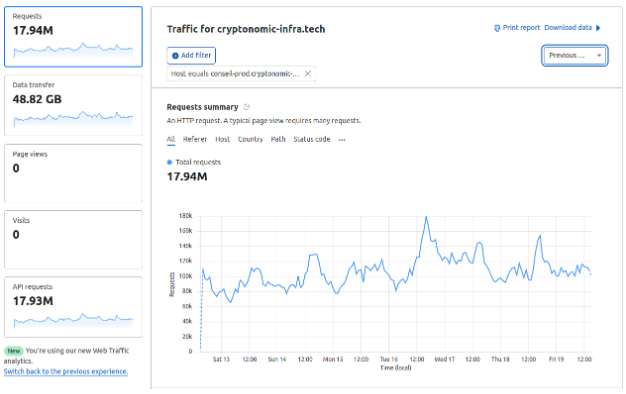The width and height of the screenshot is (626, 394).
Task: Click the Traffic for cryptonomic-infra.tech heading
Action: click(x=246, y=29)
